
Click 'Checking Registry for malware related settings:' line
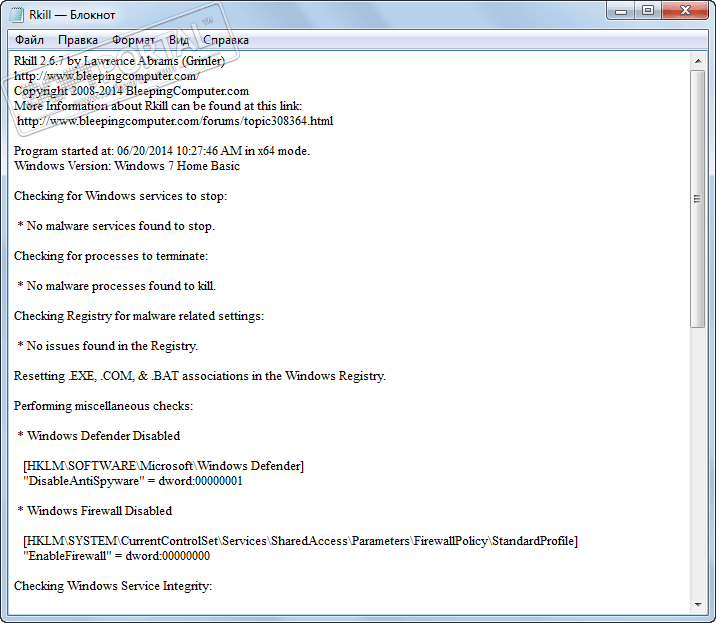[139, 316]
